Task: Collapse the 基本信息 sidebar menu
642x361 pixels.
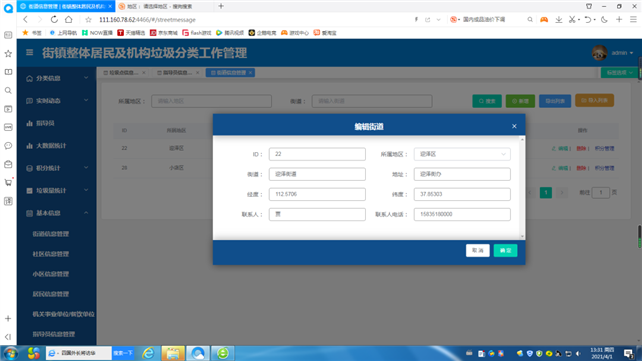Action: pos(57,213)
